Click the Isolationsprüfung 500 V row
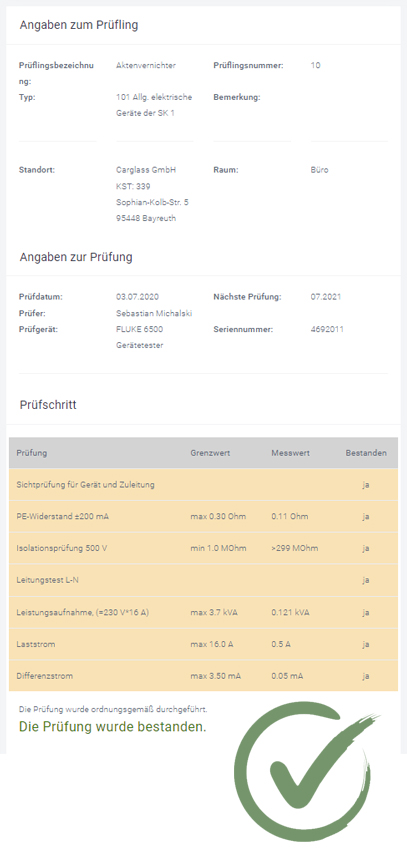 (x=204, y=549)
